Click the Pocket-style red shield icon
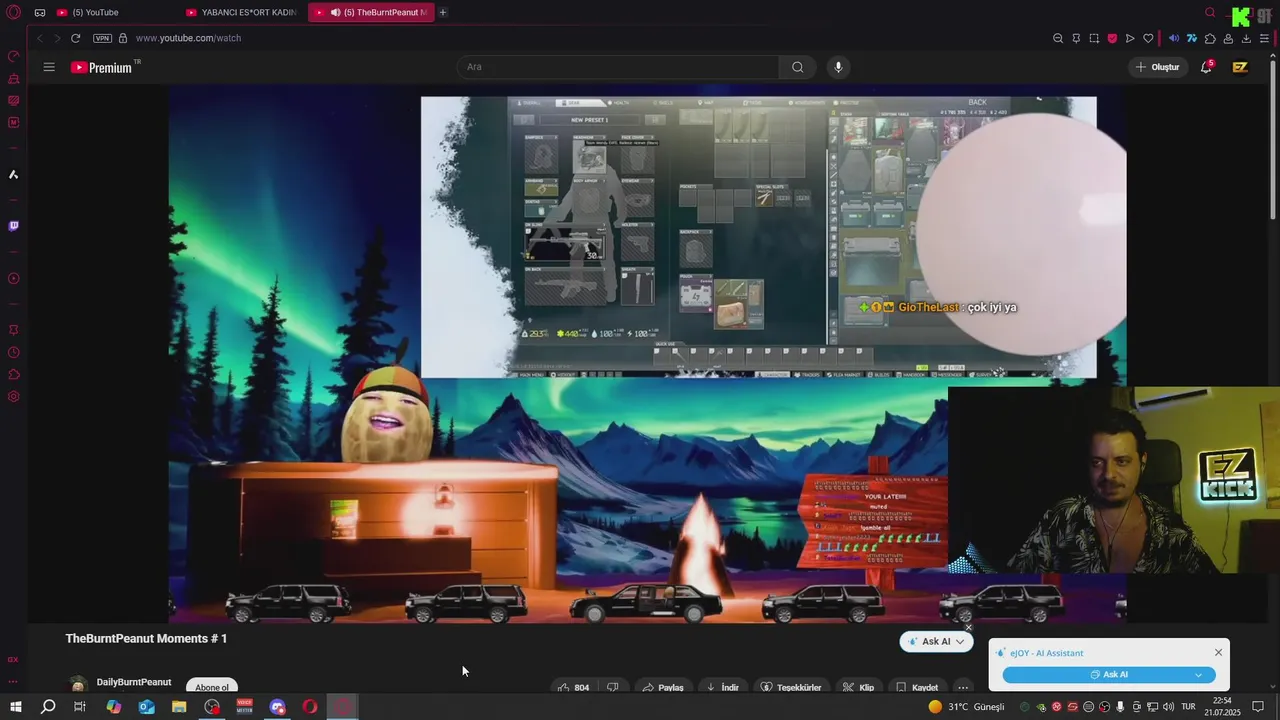The image size is (1280, 720). [1112, 38]
